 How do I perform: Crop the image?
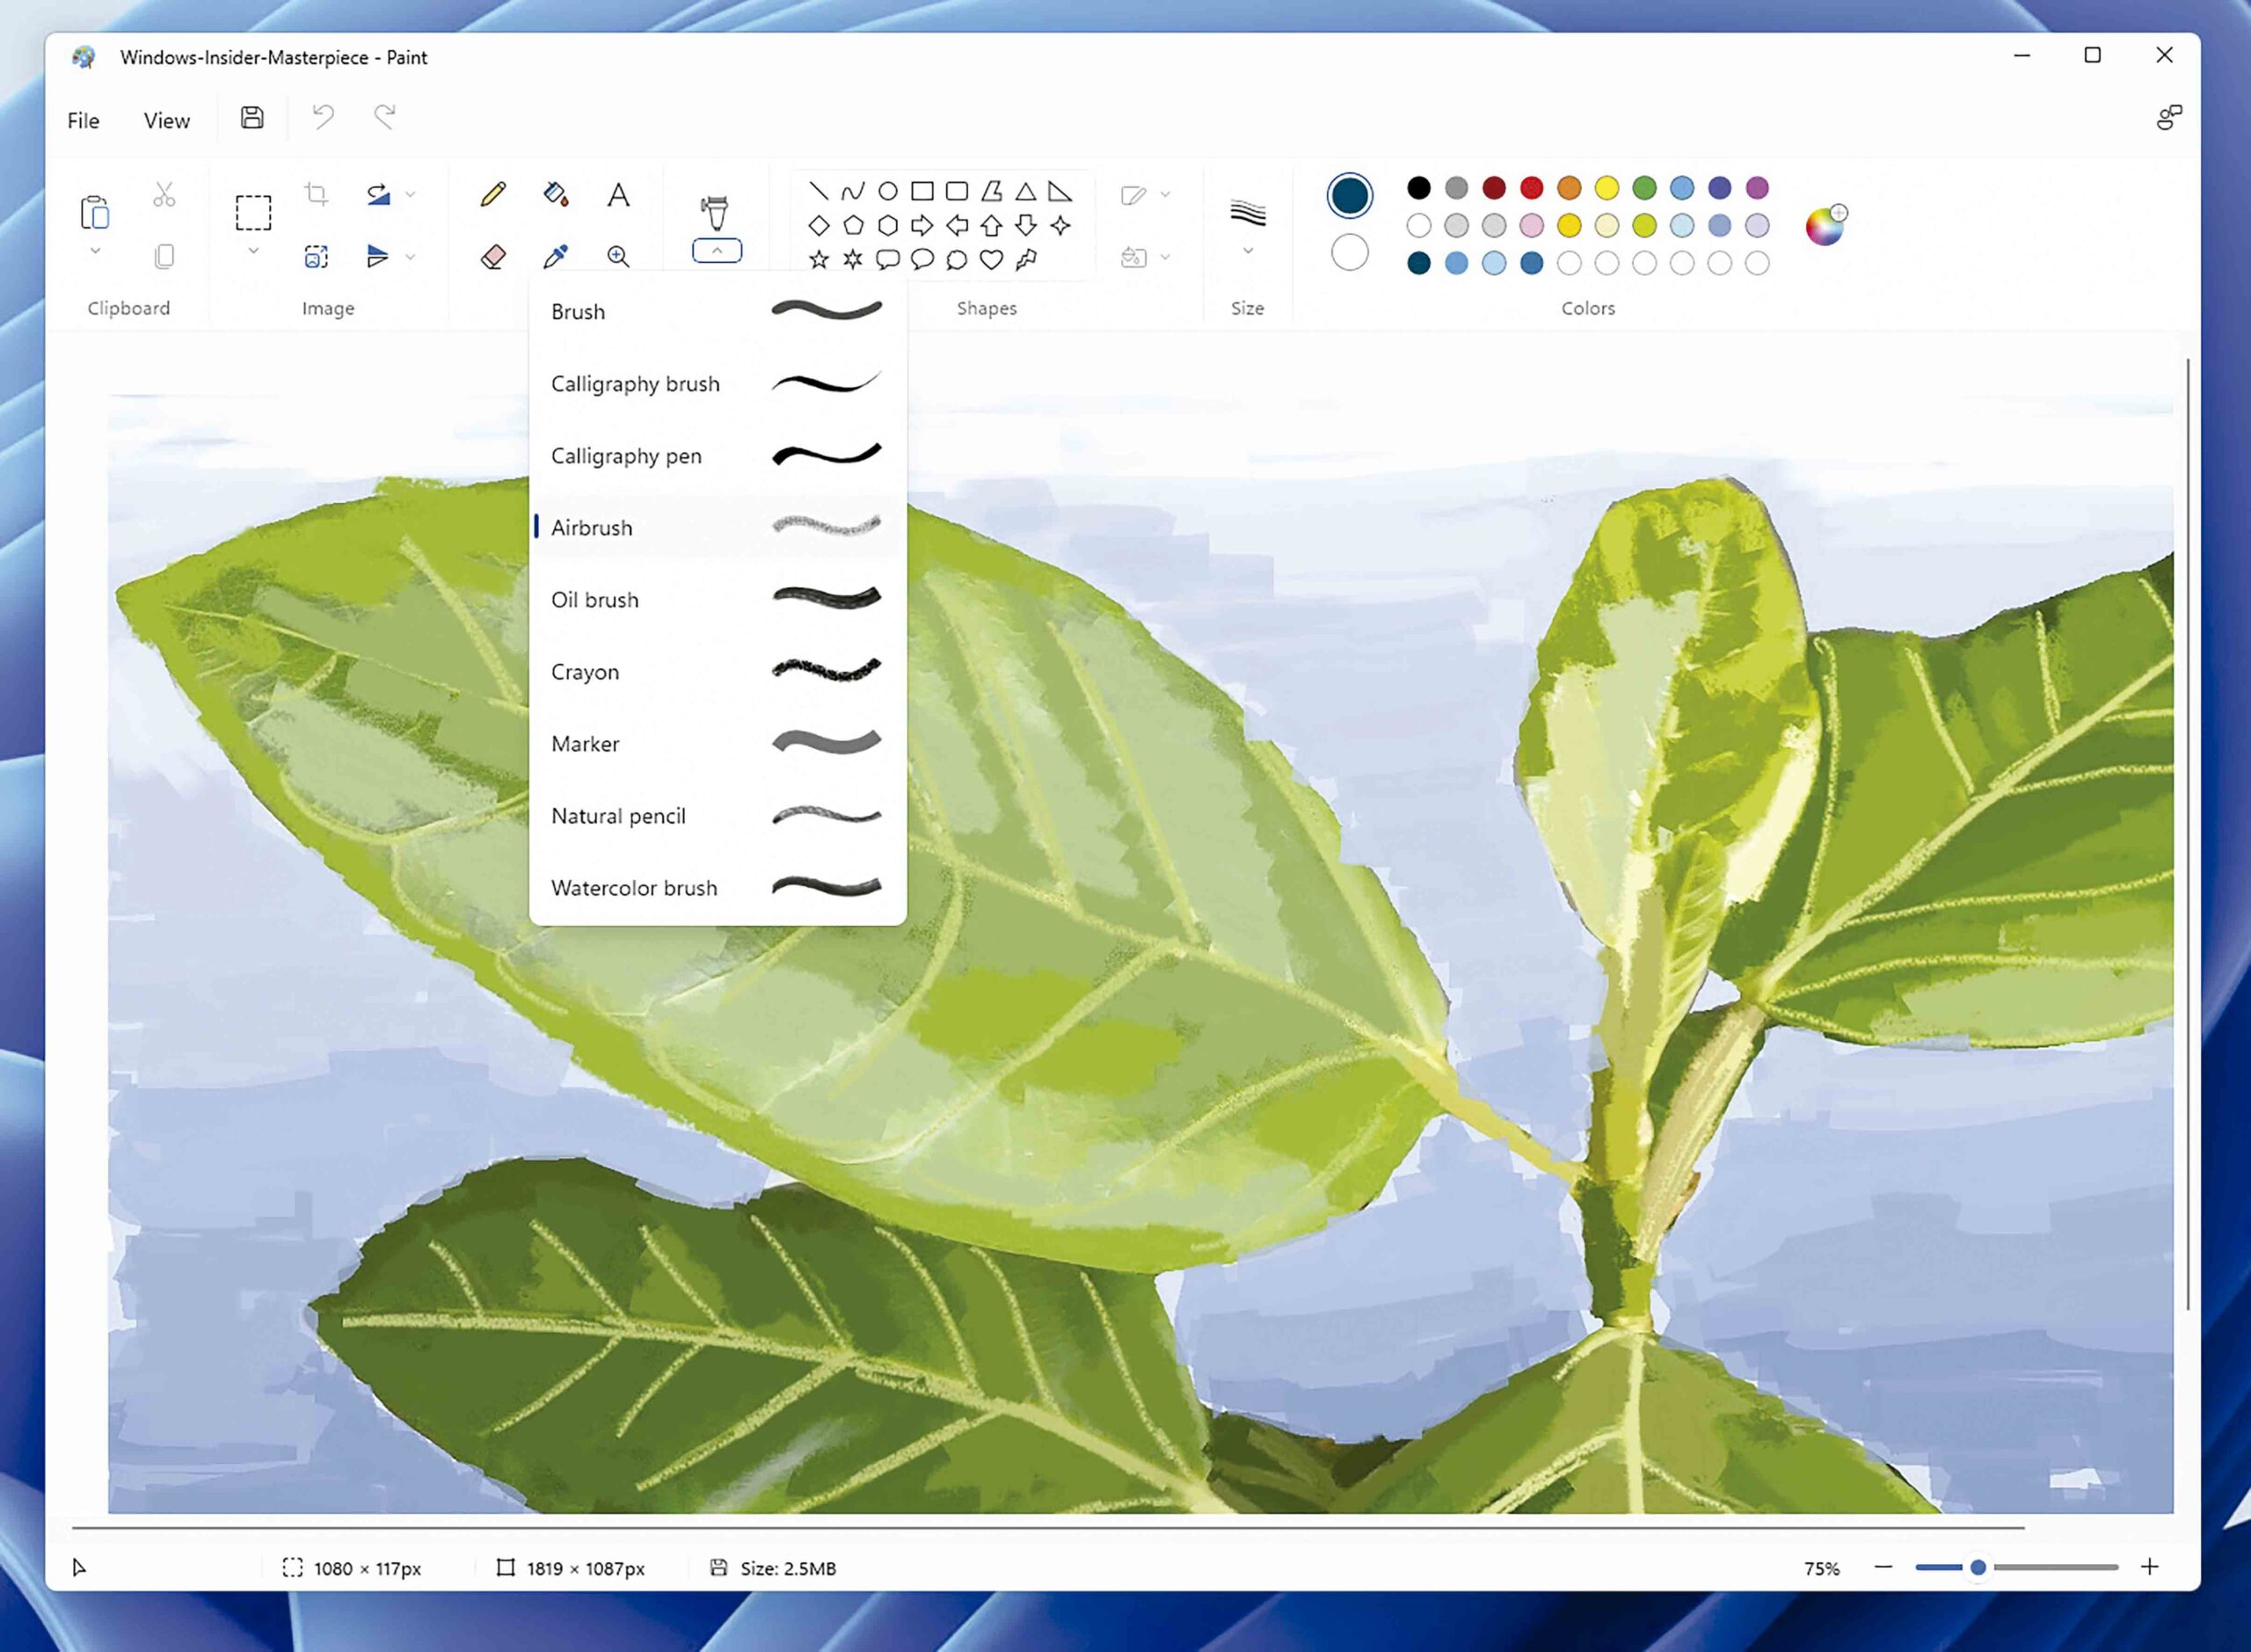pyautogui.click(x=316, y=194)
